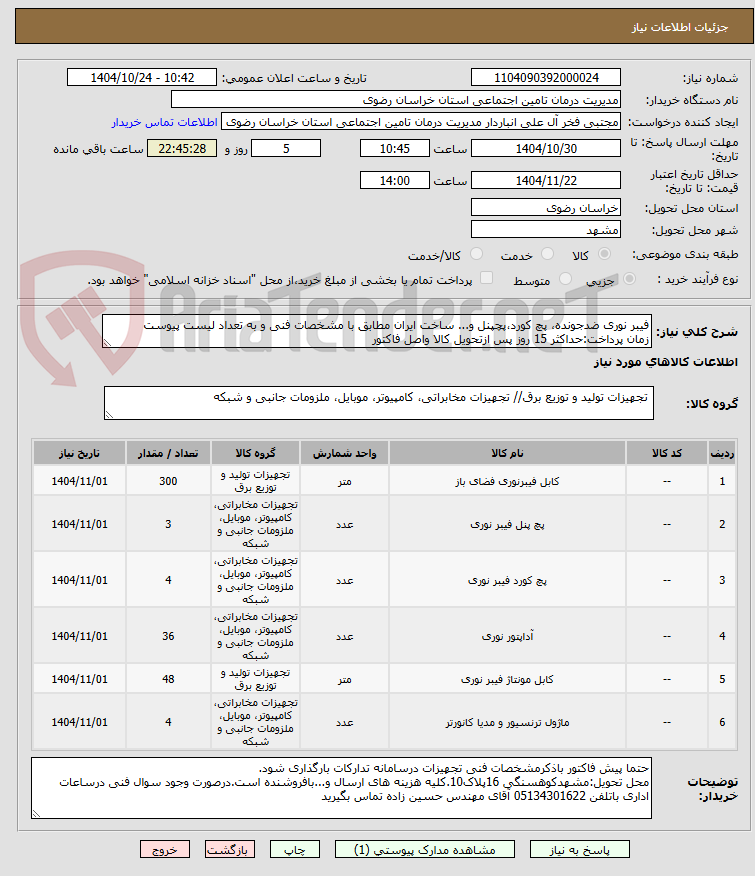This screenshot has width=755, height=876.
Task: Click quantity 300 in row 1
Action: pyautogui.click(x=168, y=481)
